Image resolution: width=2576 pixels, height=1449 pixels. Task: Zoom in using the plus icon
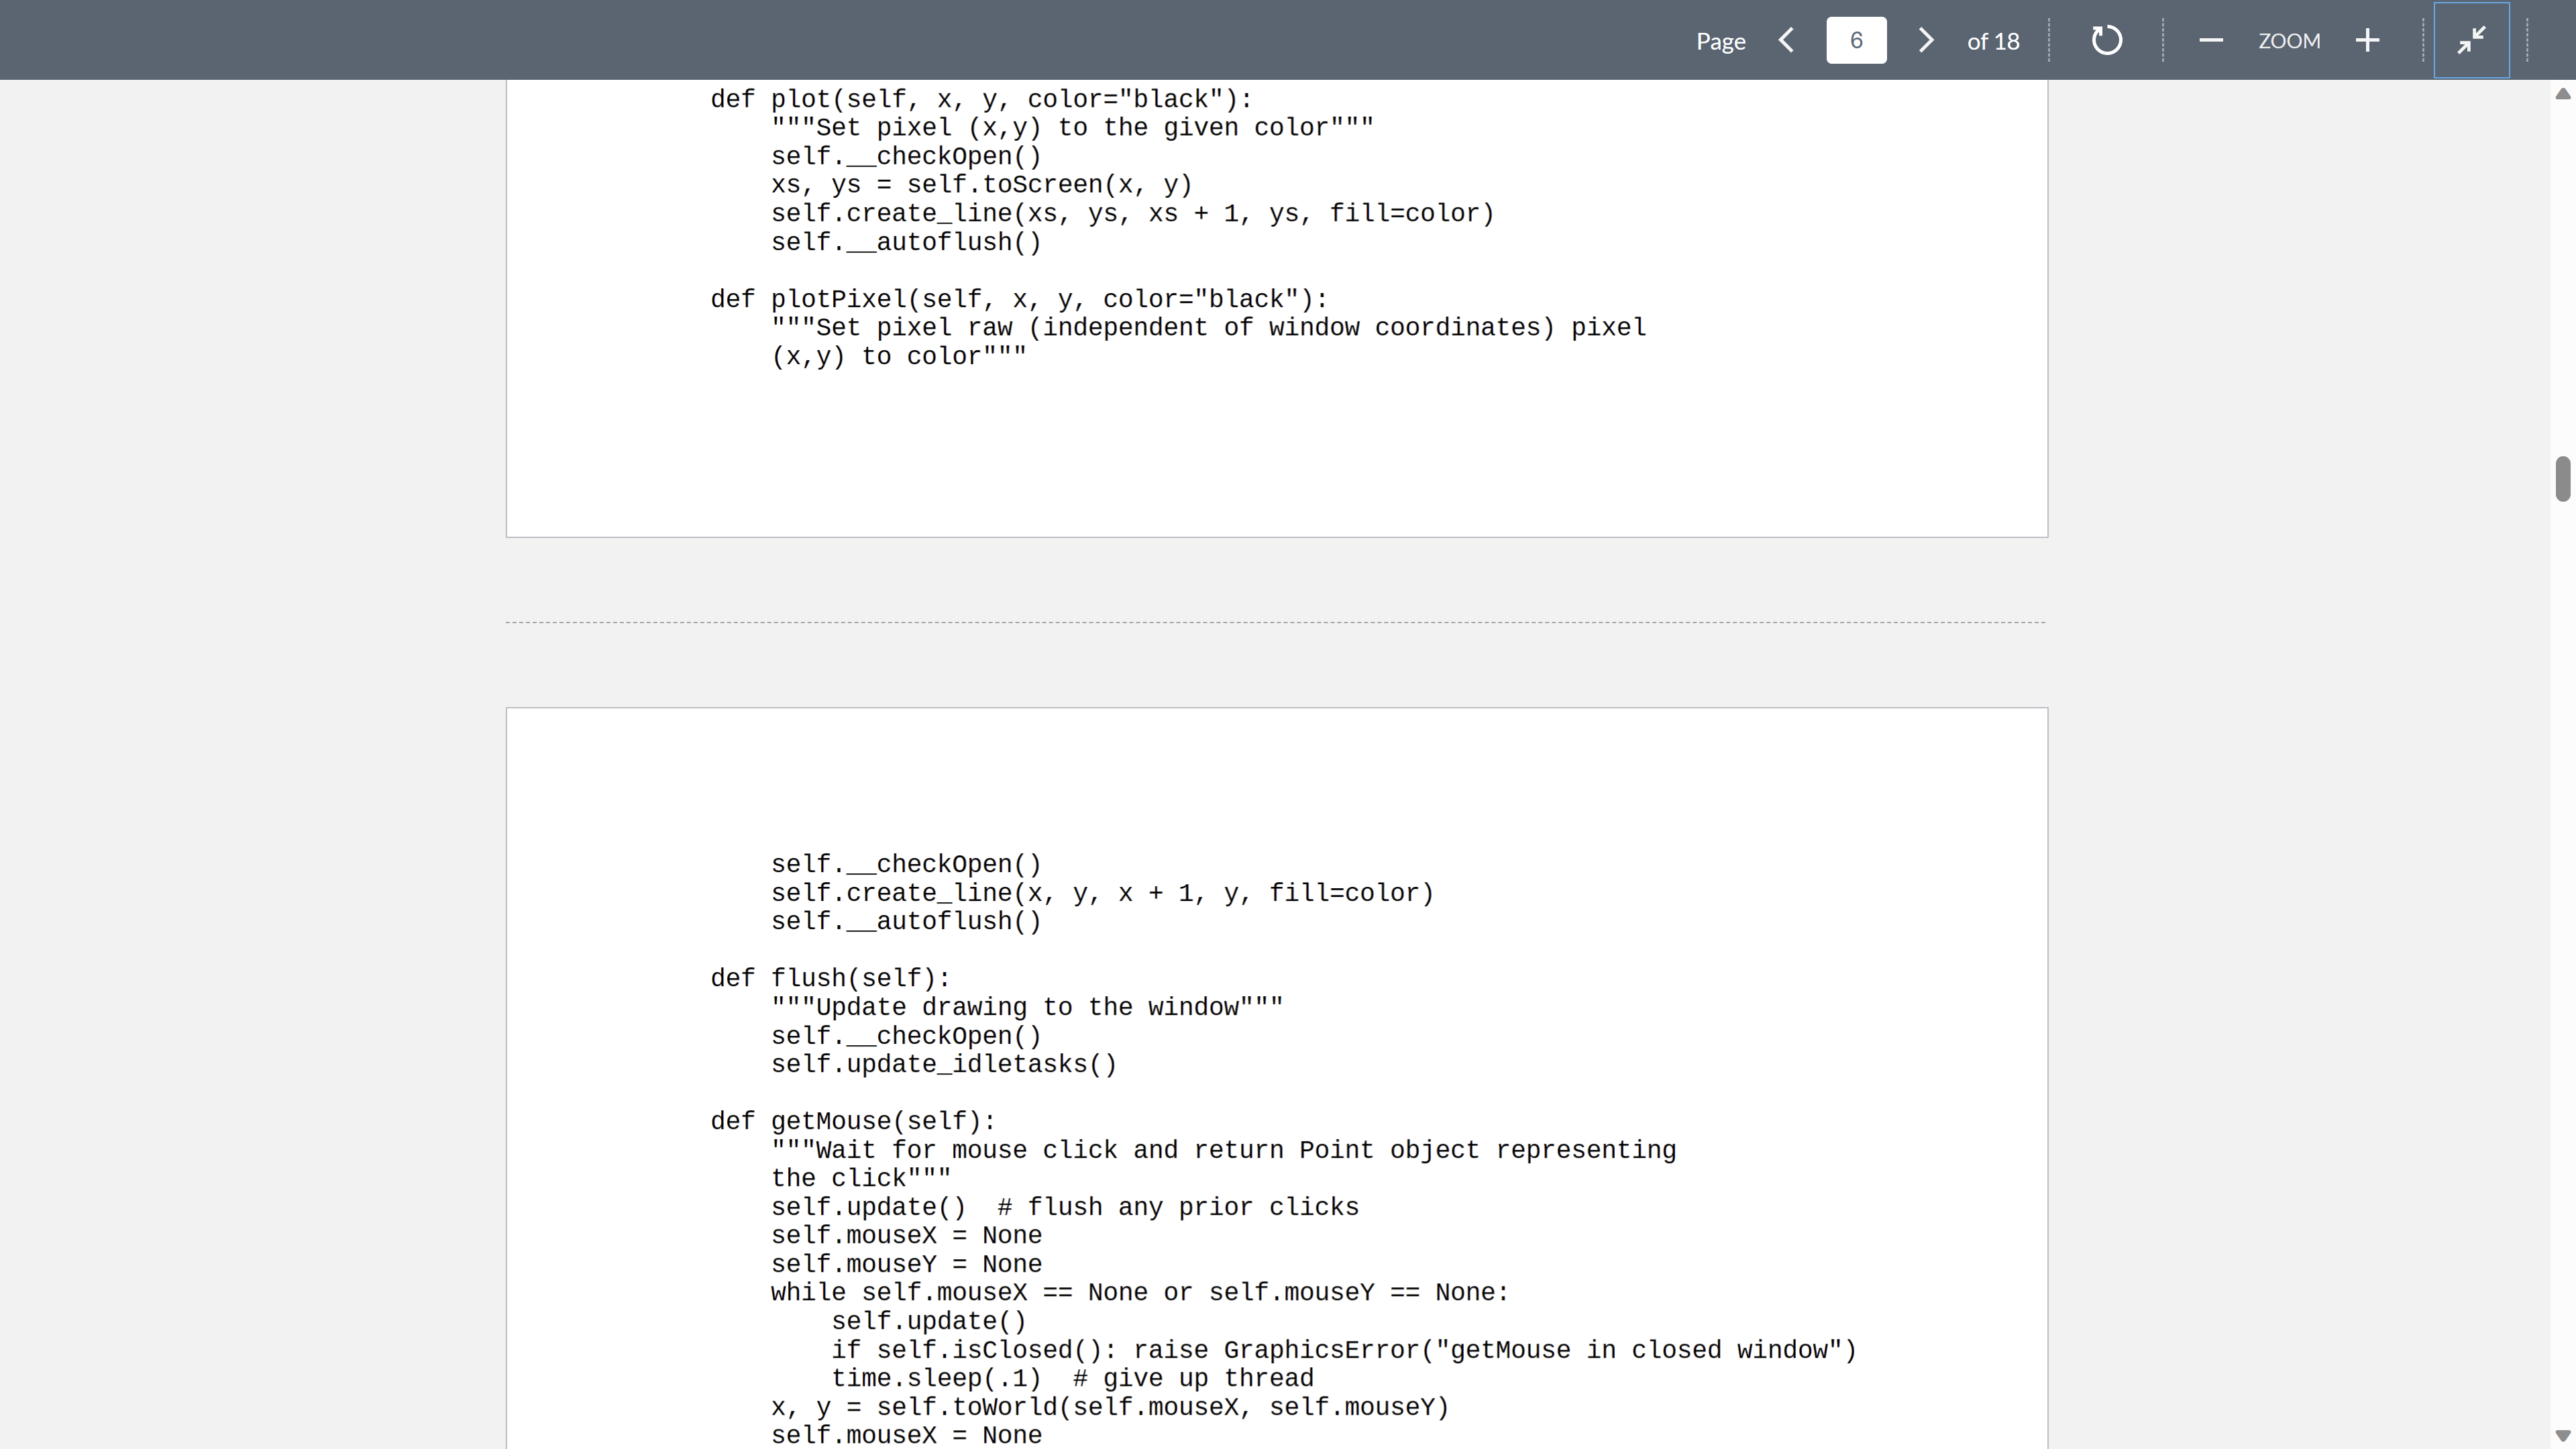pyautogui.click(x=2367, y=40)
